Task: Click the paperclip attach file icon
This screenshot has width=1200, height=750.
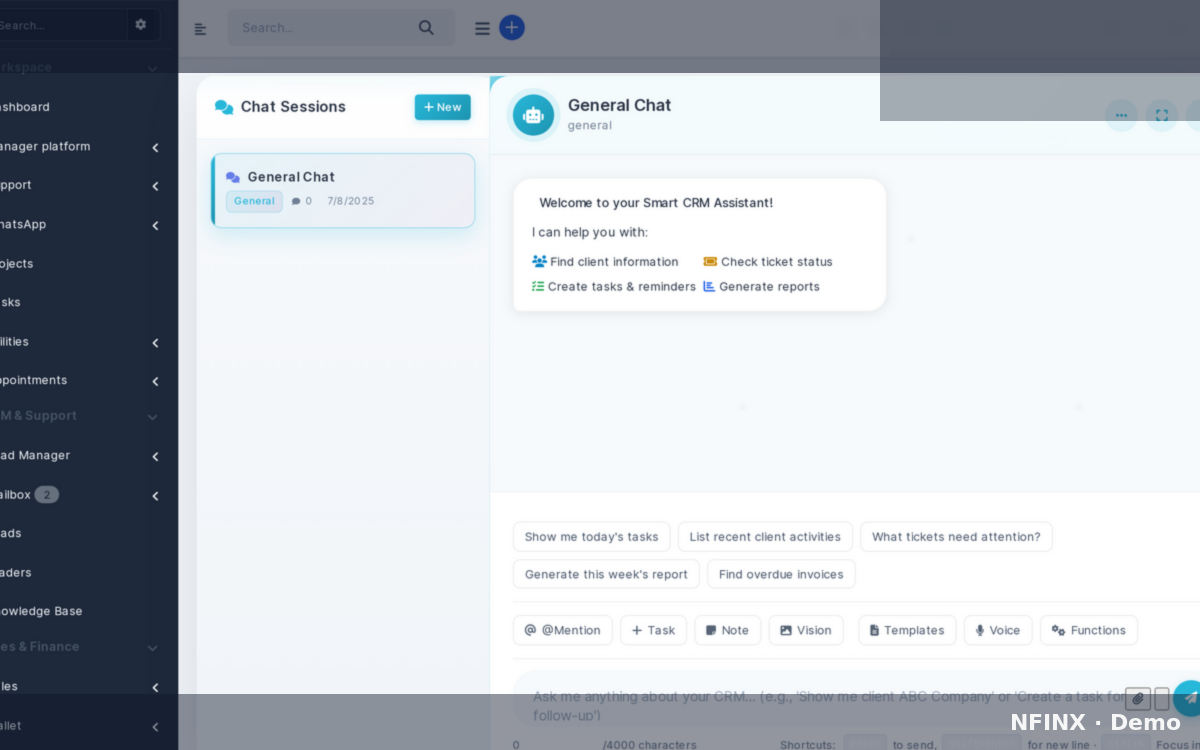Action: pos(1138,698)
